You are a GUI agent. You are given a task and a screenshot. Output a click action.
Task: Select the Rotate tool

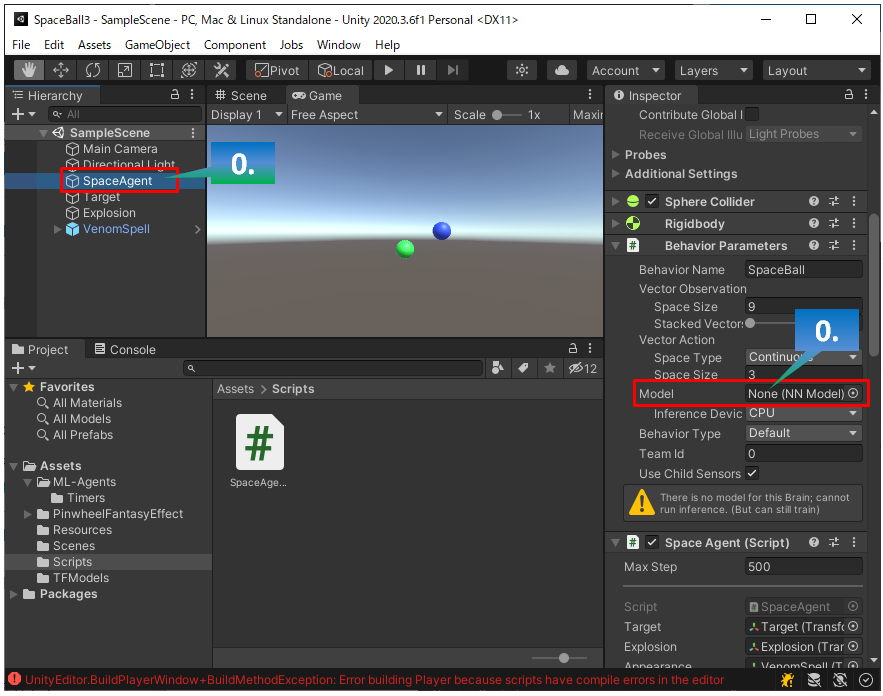[93, 70]
